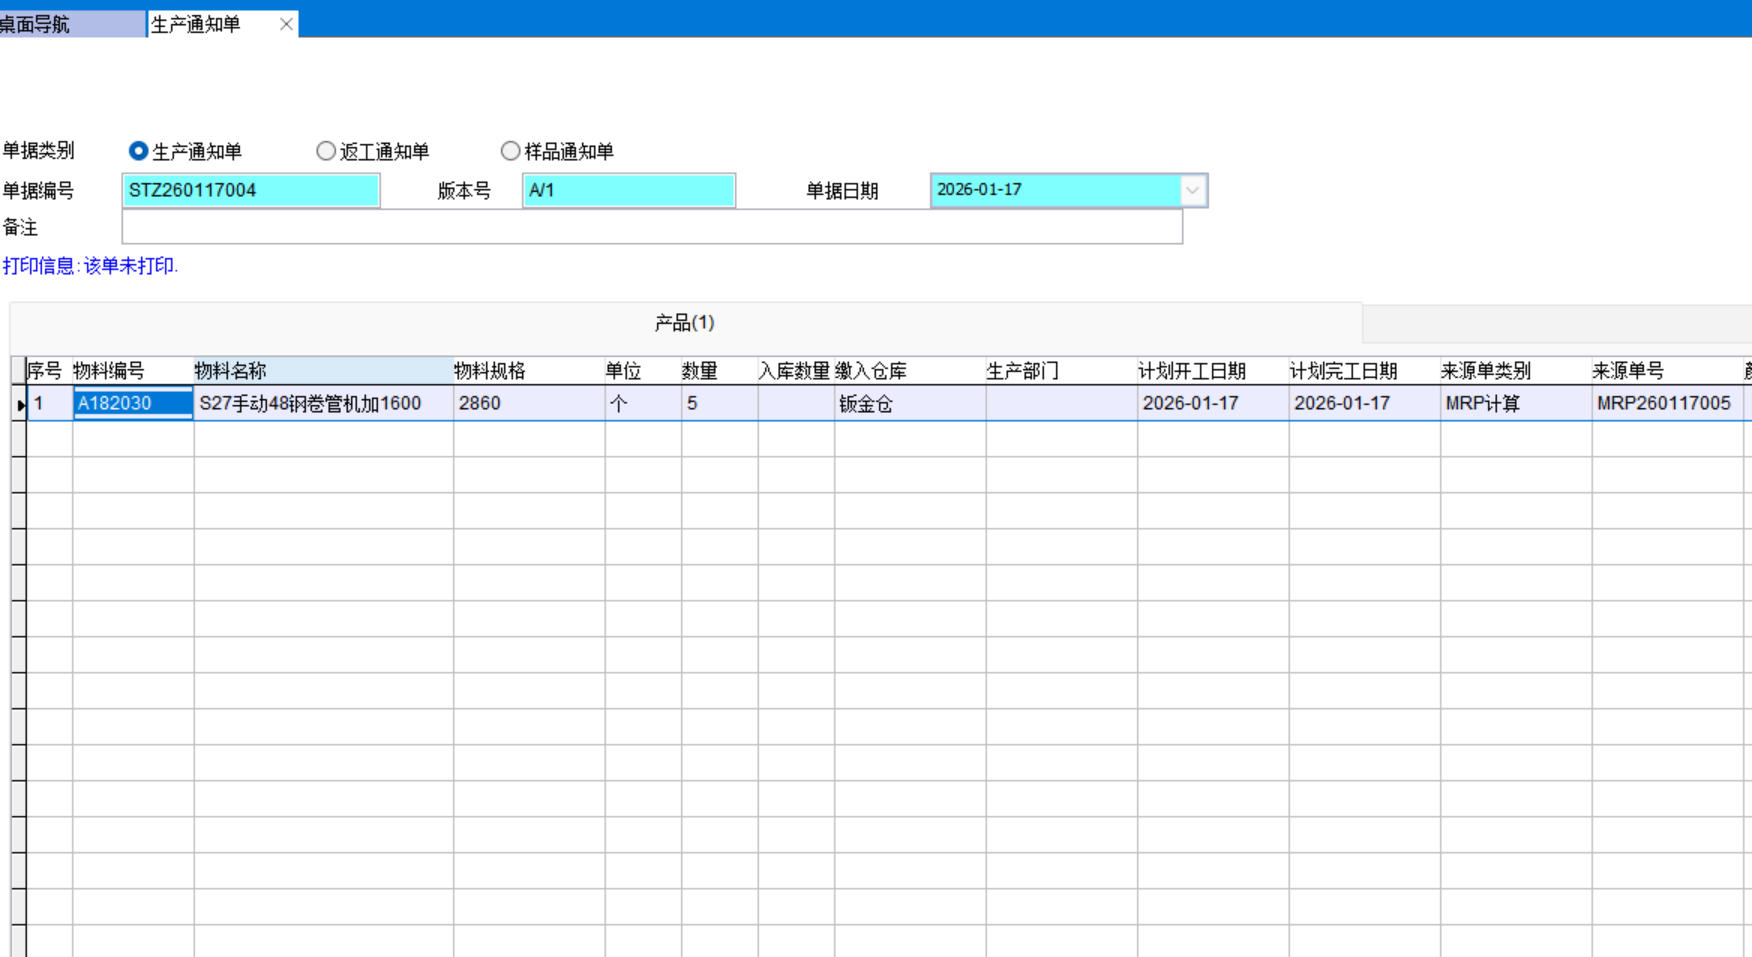
Task: Close the 生产通知单 tab
Action: pyautogui.click(x=286, y=24)
